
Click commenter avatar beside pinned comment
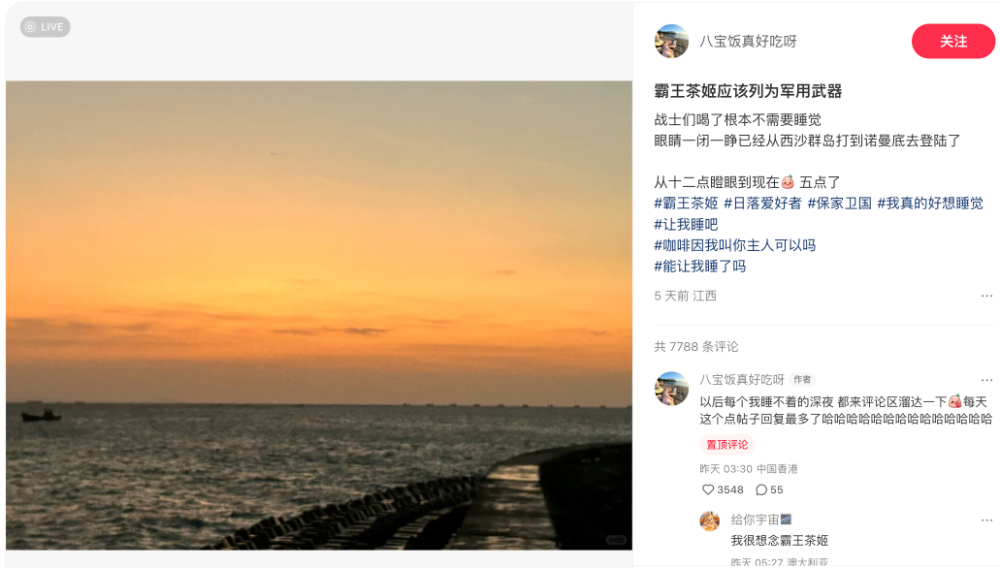click(672, 388)
